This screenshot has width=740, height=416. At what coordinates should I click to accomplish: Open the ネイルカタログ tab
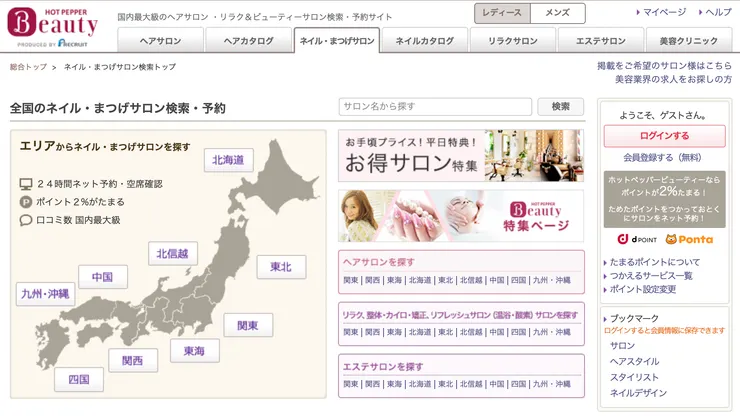[425, 40]
